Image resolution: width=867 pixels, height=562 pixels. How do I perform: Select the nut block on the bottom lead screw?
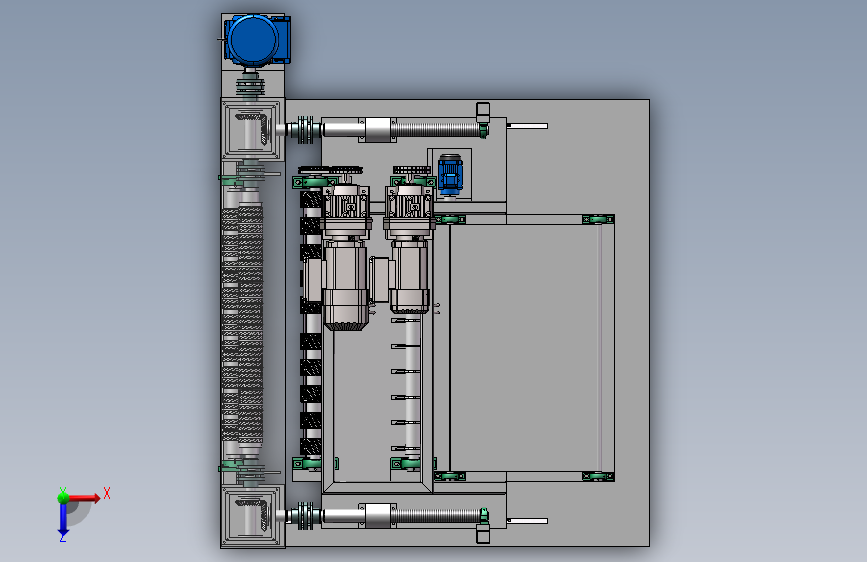coord(377,516)
